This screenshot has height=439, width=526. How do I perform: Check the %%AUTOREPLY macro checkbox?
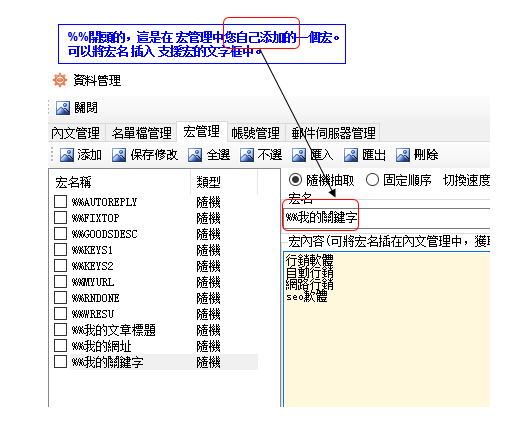pyautogui.click(x=60, y=202)
